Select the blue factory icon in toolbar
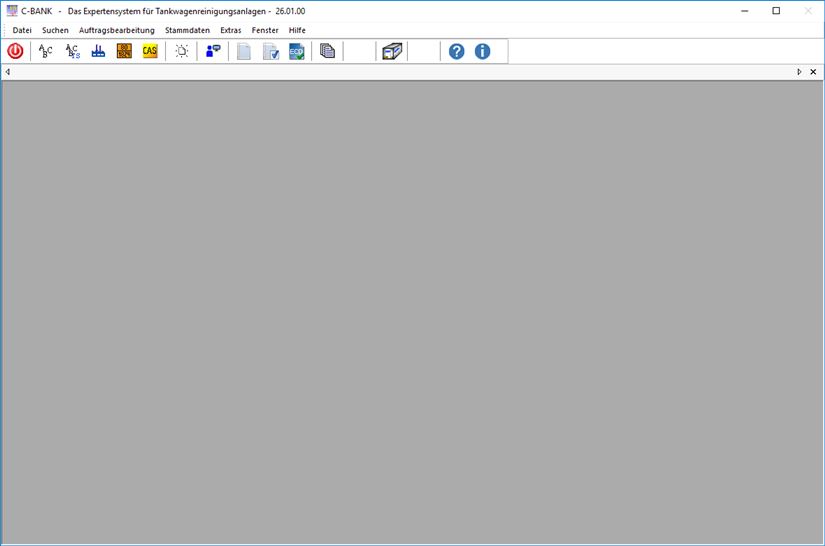The image size is (825, 546). pos(98,51)
